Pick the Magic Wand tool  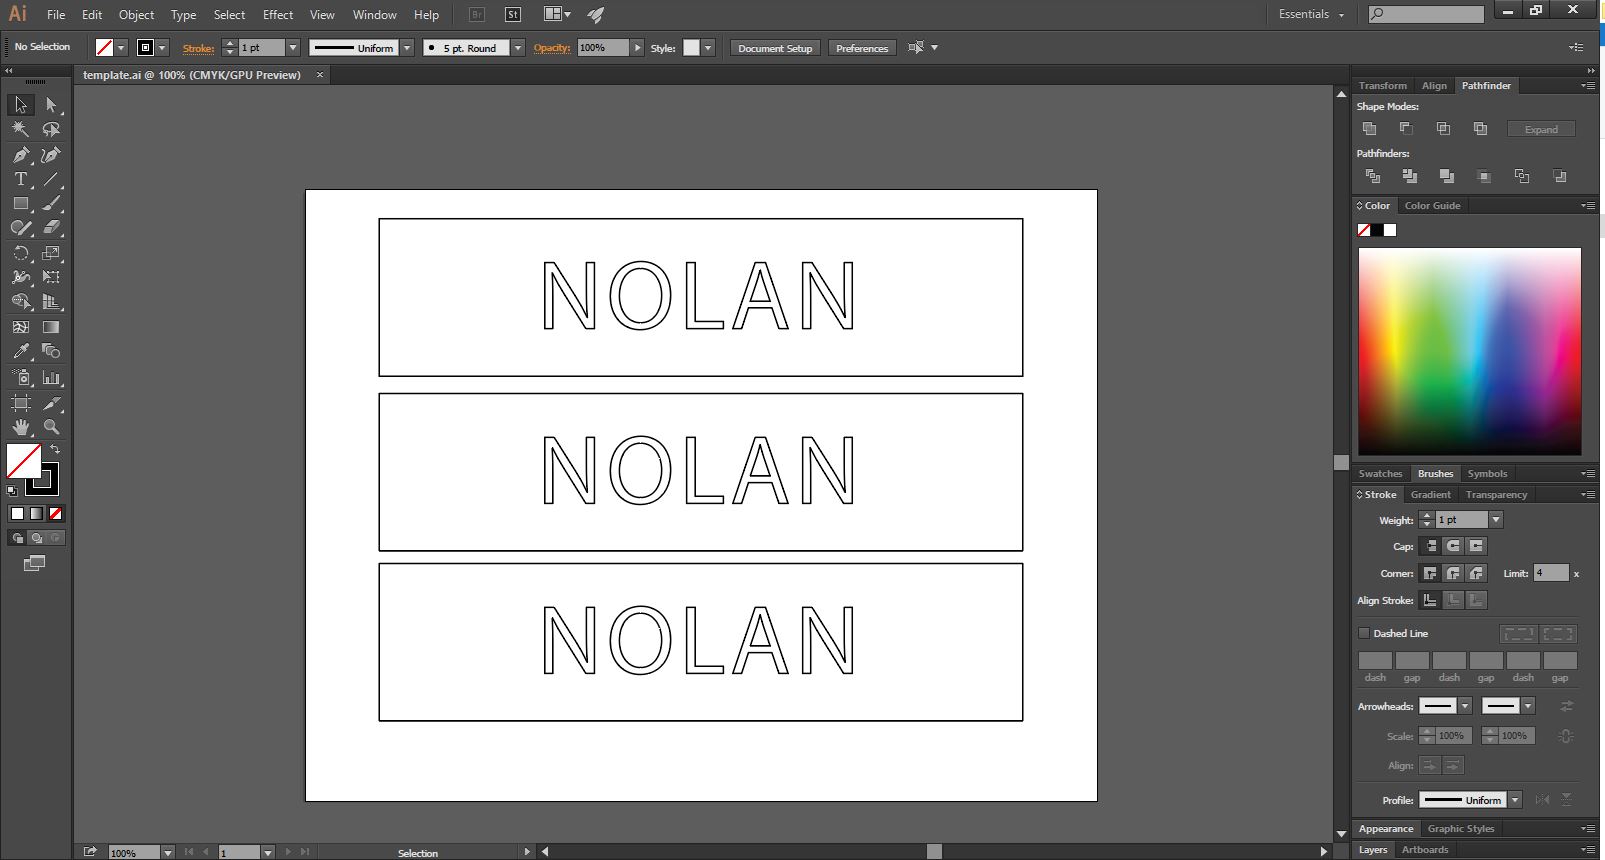pos(20,129)
